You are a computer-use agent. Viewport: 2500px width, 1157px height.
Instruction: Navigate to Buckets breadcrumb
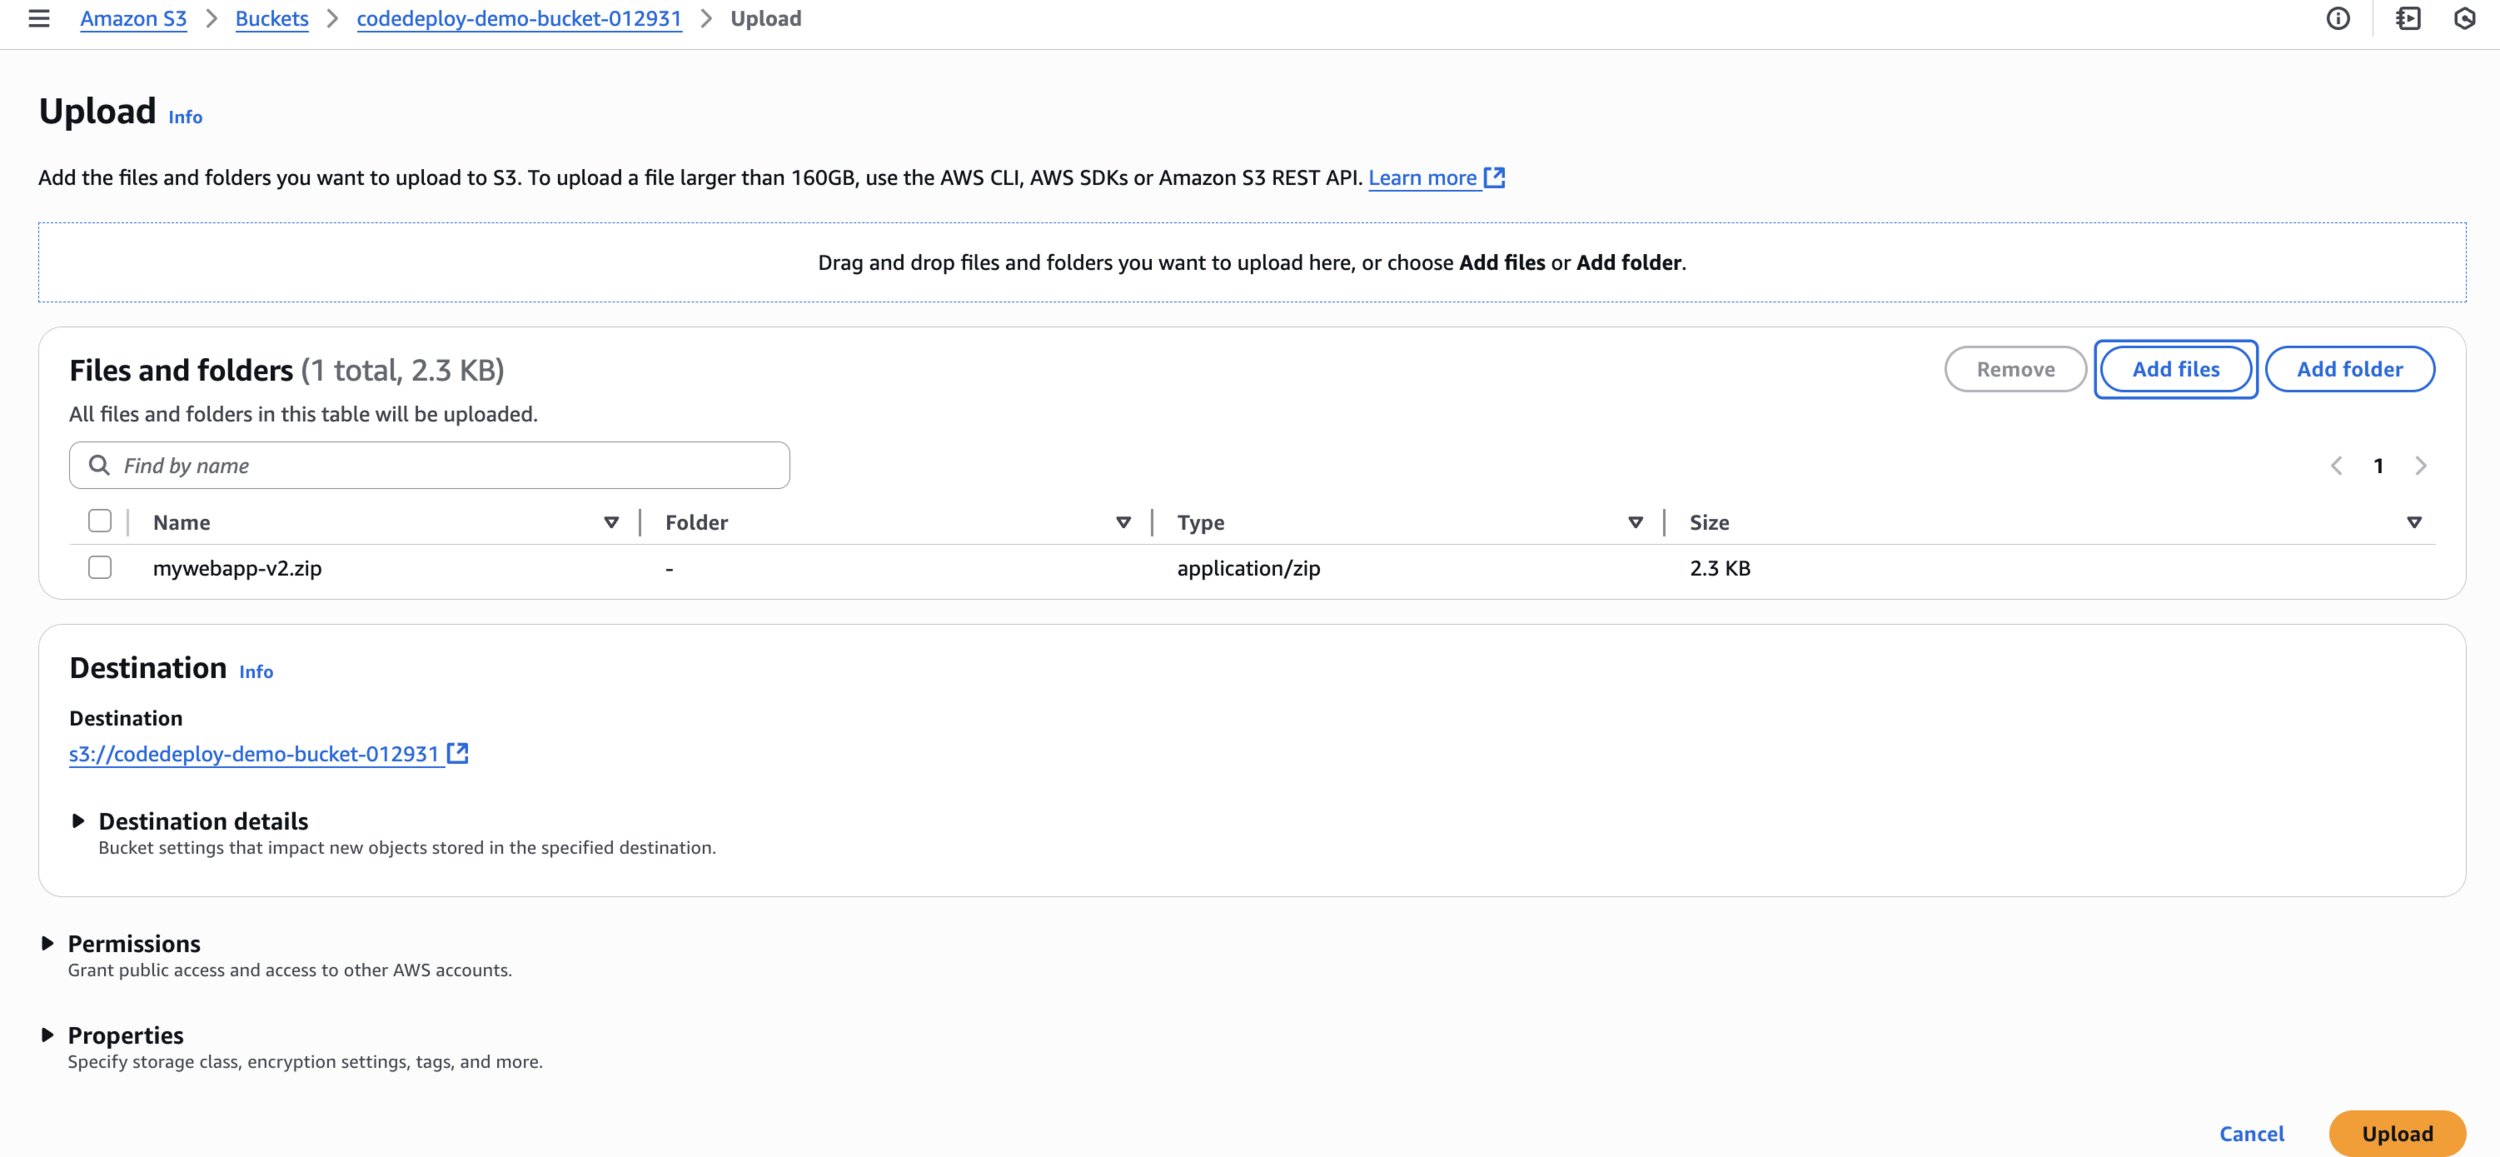[272, 18]
